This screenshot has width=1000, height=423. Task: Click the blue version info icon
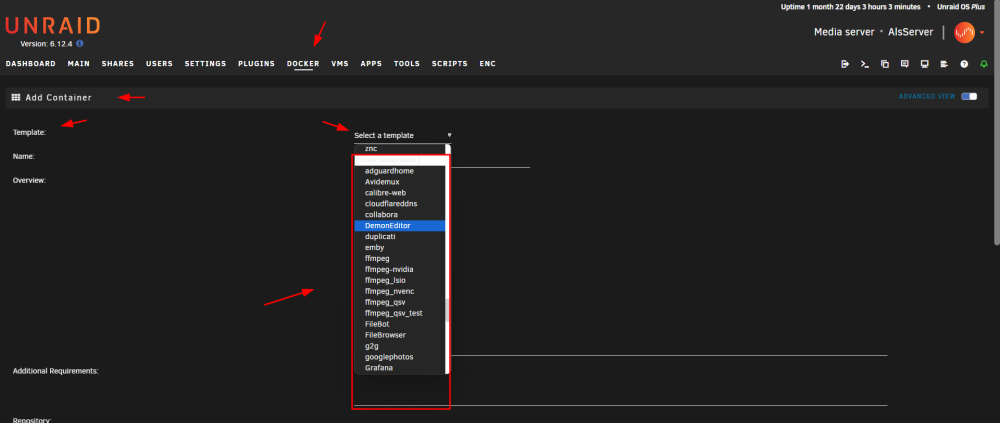[80, 44]
